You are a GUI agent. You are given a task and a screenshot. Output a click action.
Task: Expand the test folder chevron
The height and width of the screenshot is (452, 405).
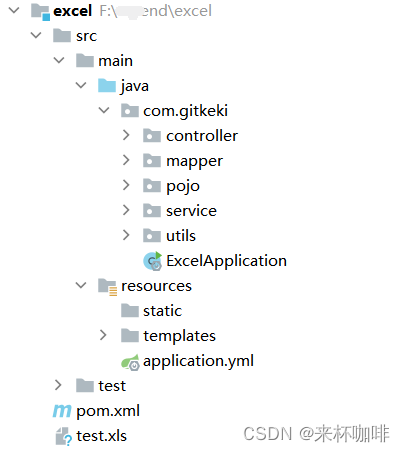pyautogui.click(x=58, y=385)
